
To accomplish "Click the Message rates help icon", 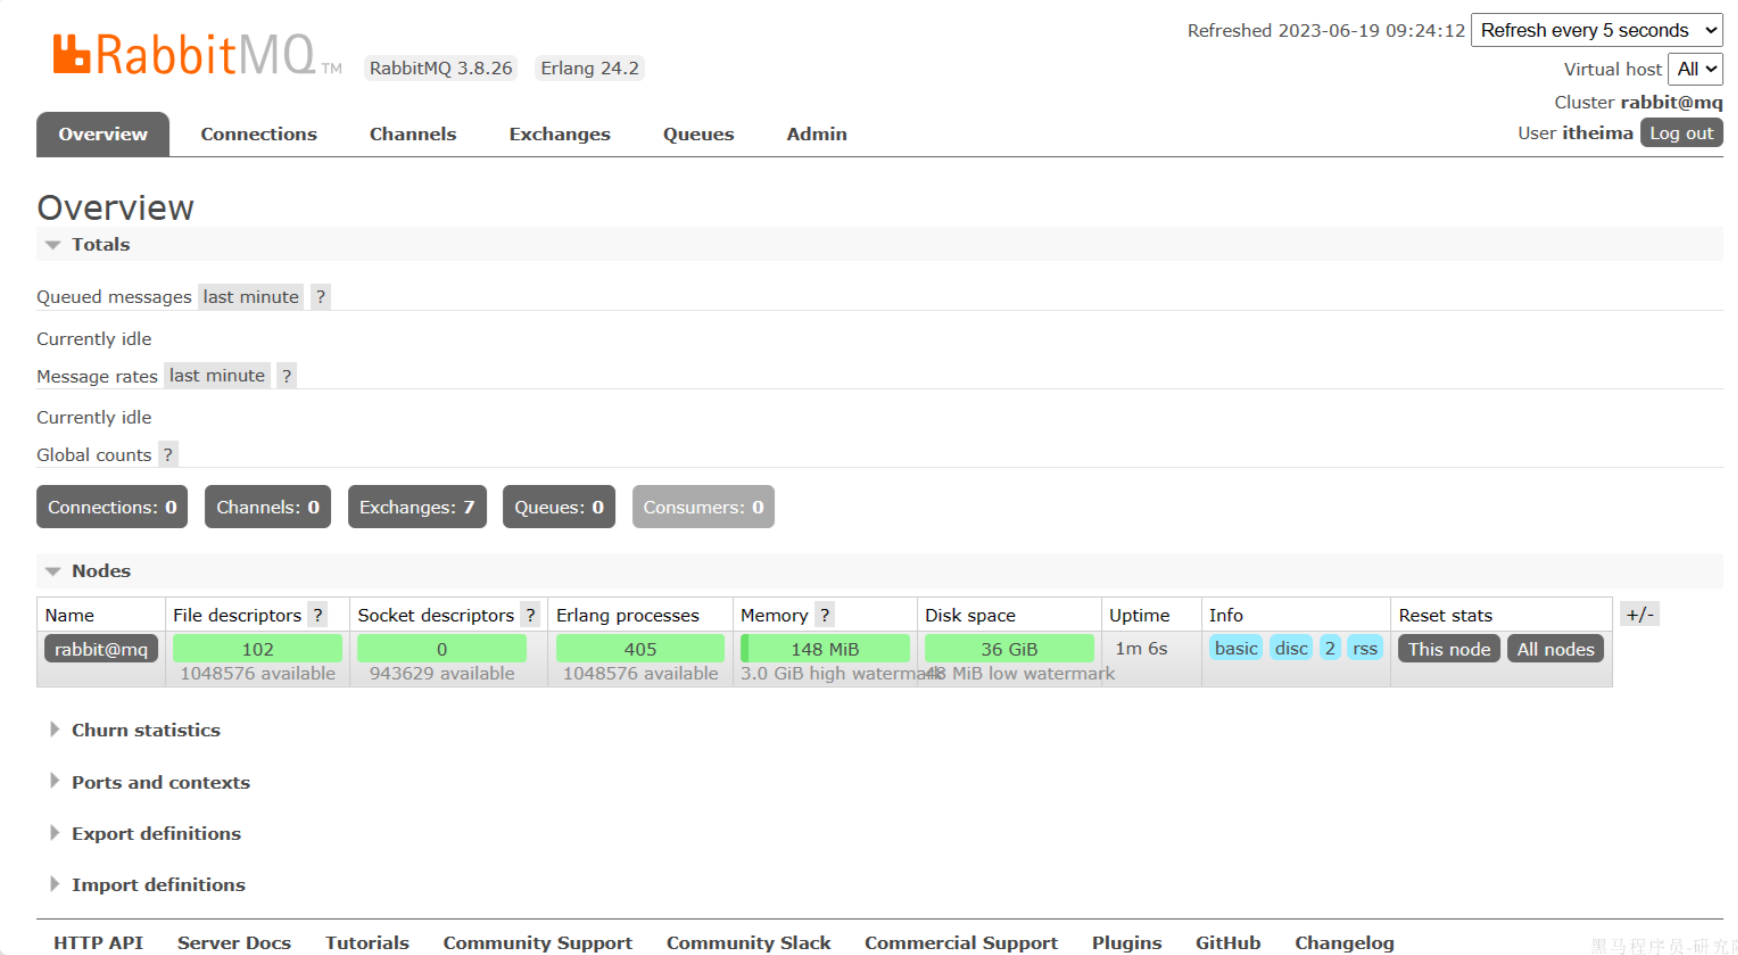I will click(286, 375).
